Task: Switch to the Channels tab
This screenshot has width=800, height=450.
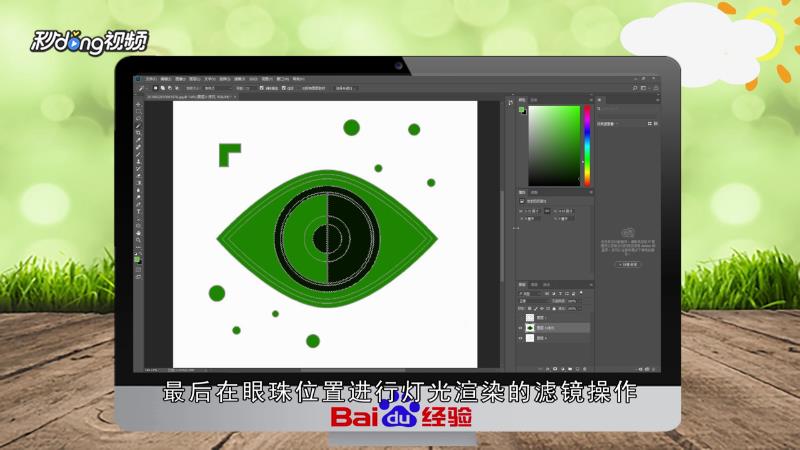Action: click(534, 284)
